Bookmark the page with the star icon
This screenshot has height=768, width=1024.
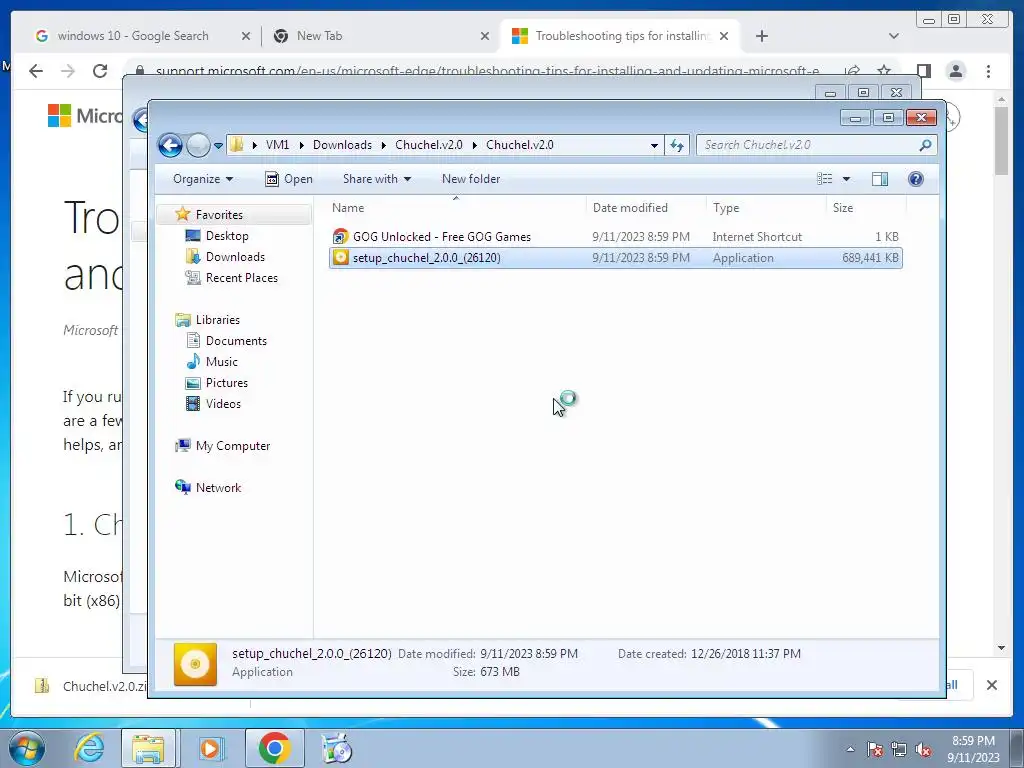click(x=884, y=71)
